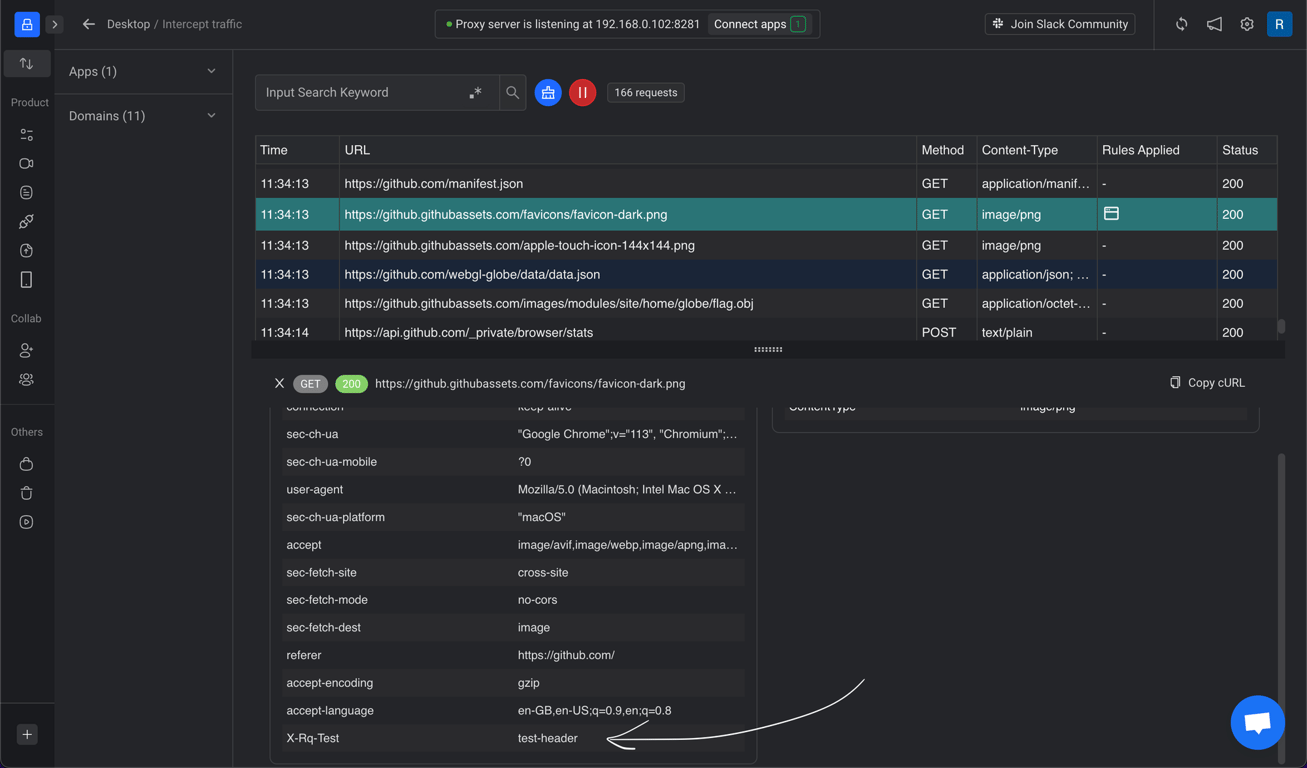Image resolution: width=1307 pixels, height=768 pixels.
Task: Click the search keyword input field
Action: point(360,93)
